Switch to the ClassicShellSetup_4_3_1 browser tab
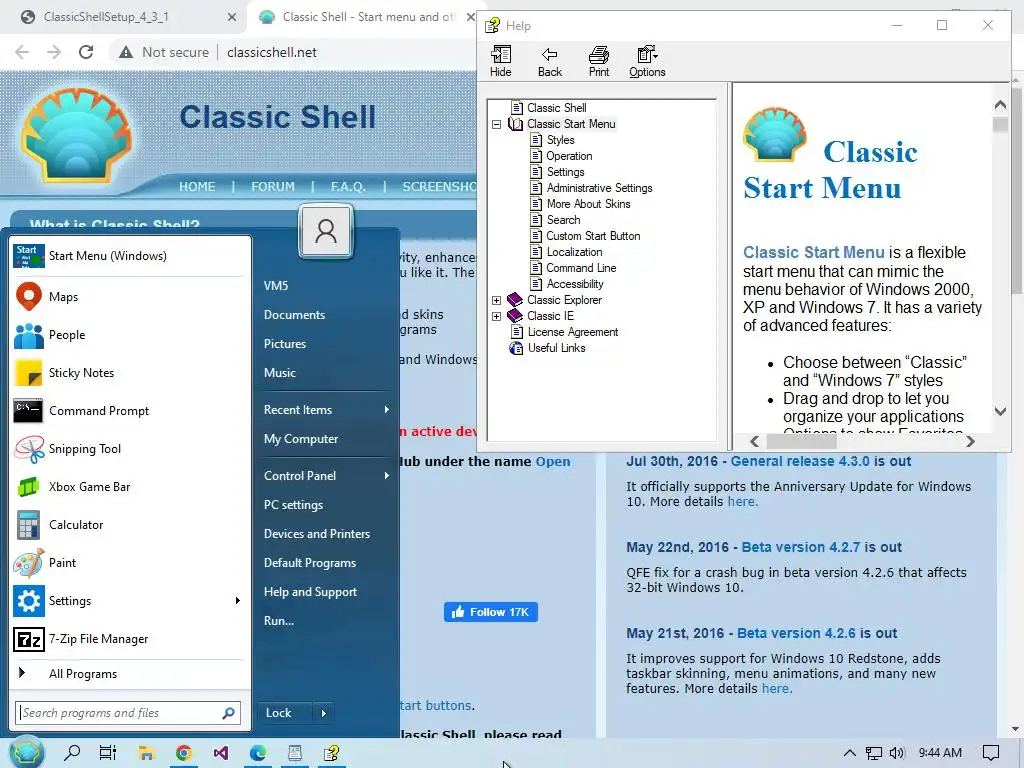The height and width of the screenshot is (768, 1024). click(124, 17)
